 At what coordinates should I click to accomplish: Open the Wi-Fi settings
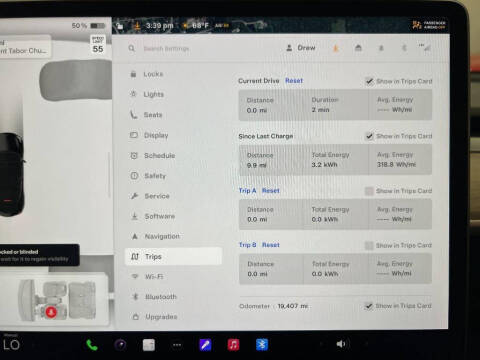[x=147, y=277]
